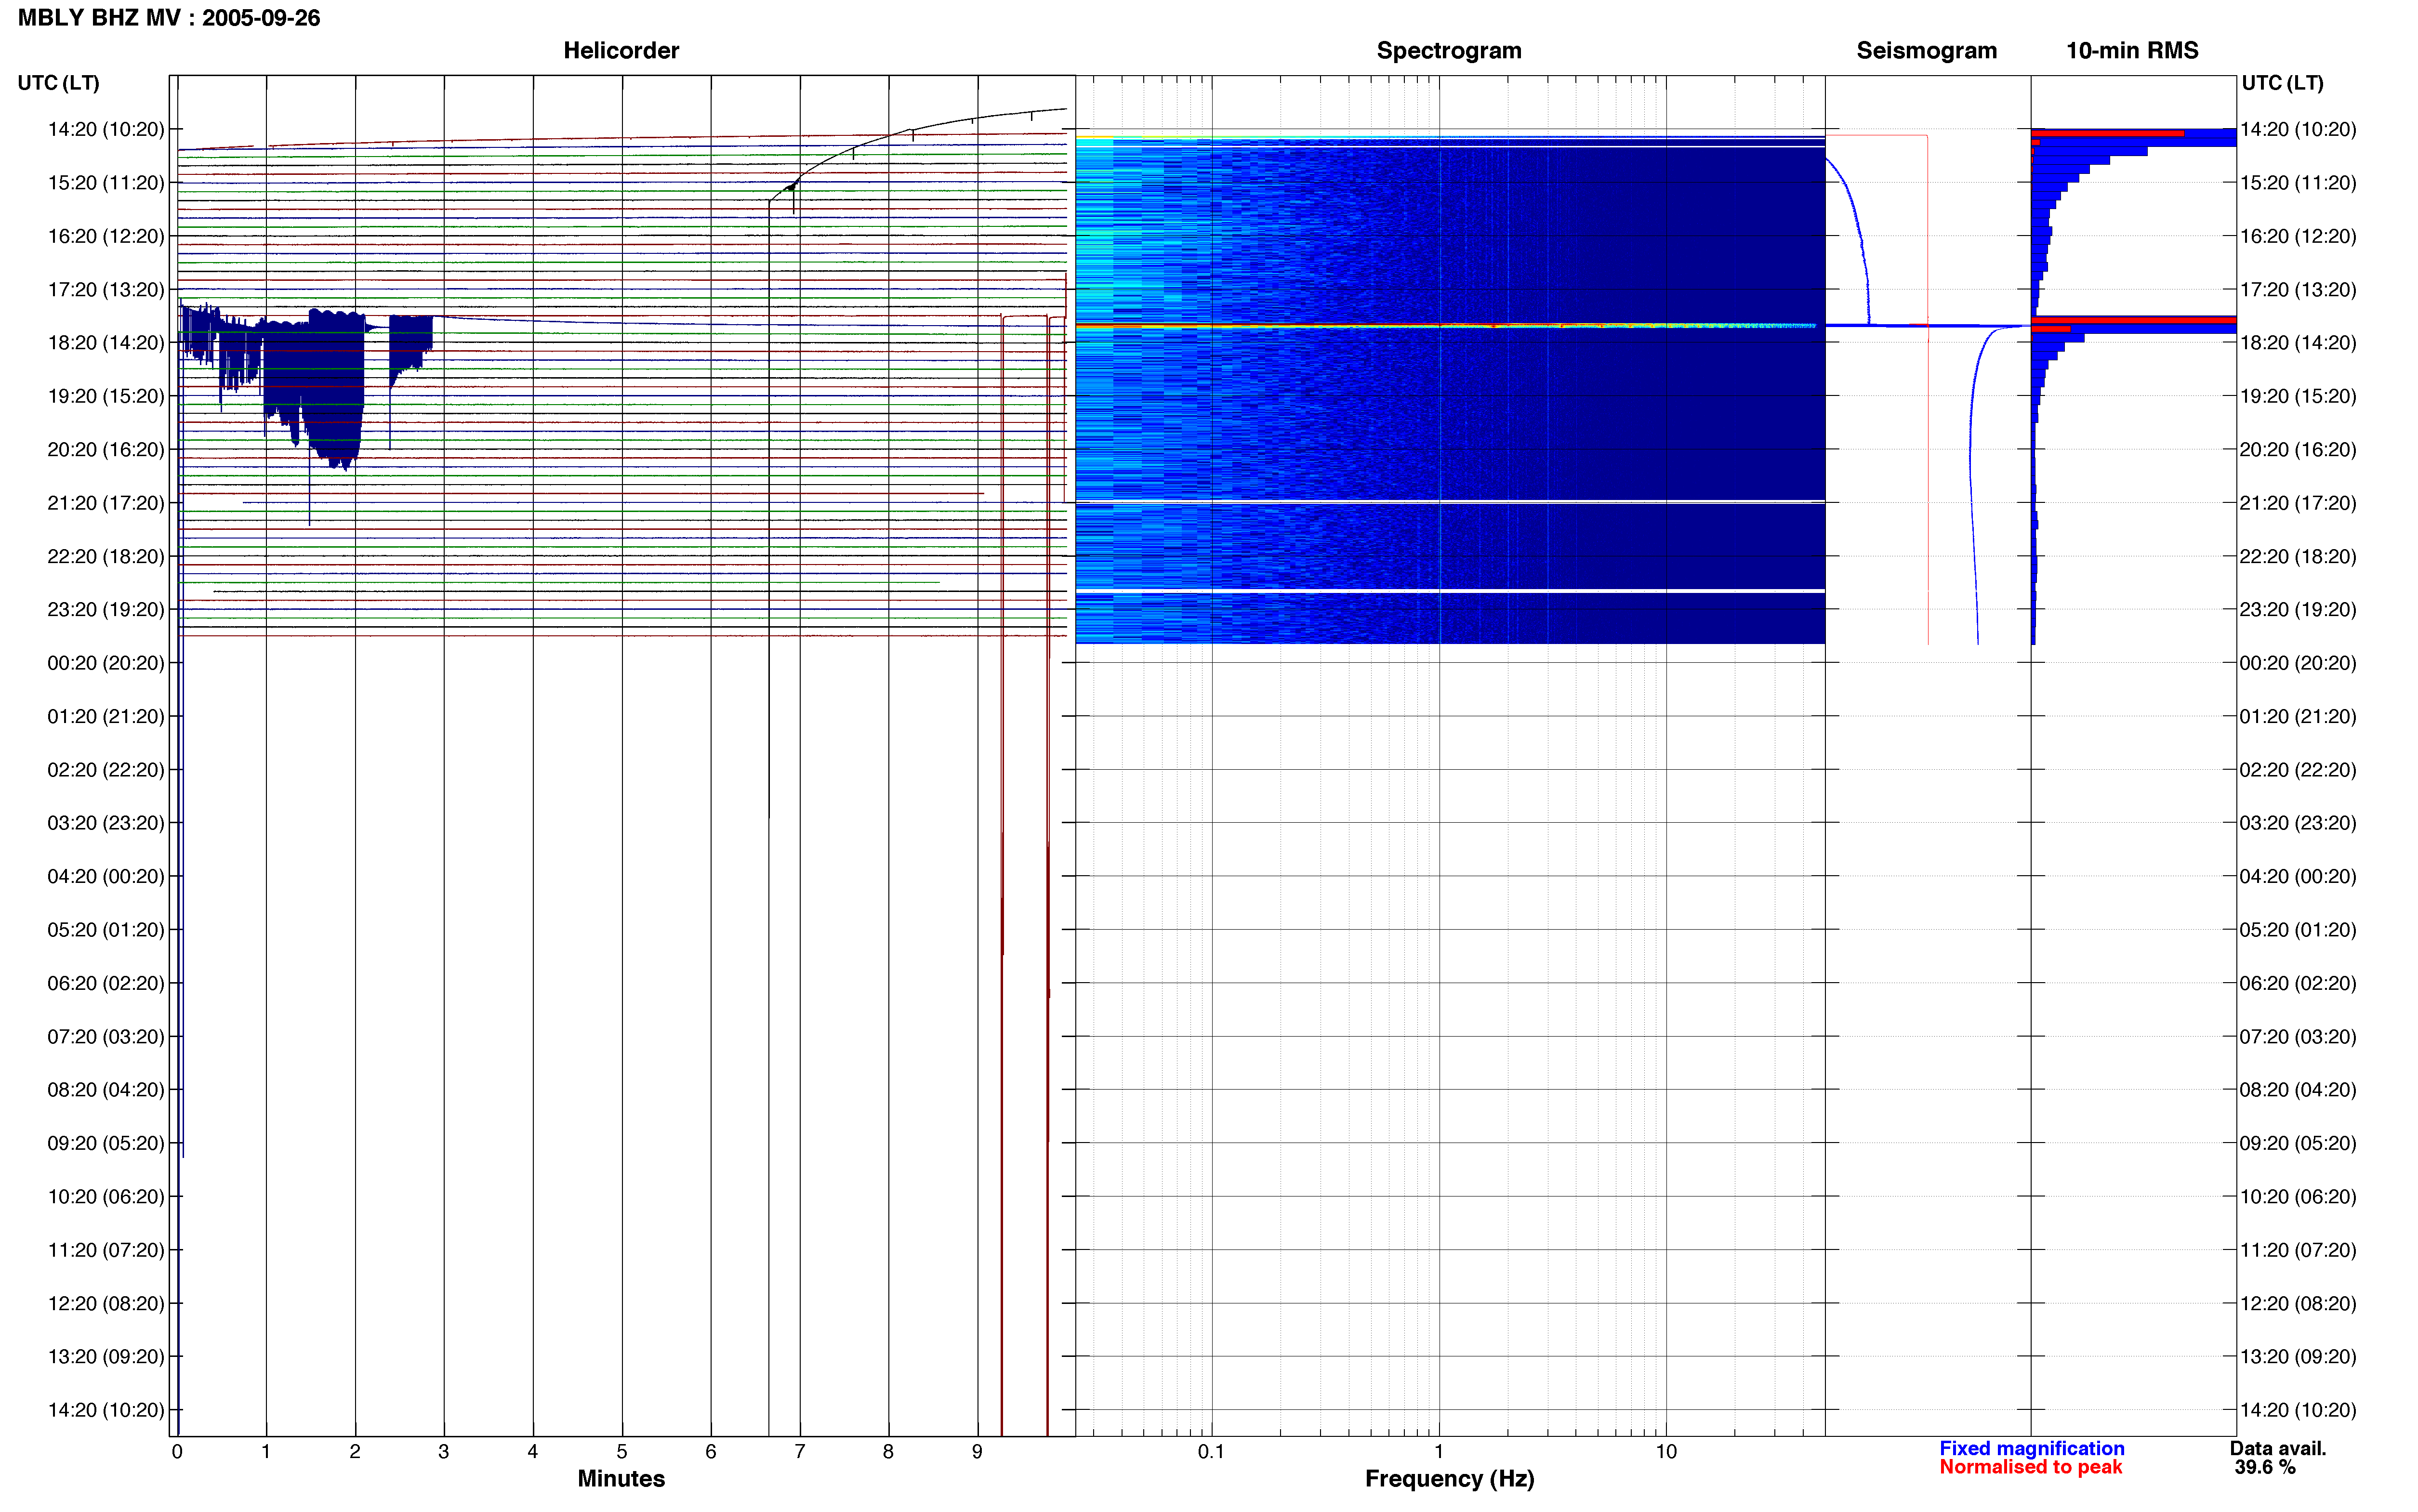This screenshot has height=1512, width=2418.
Task: Click left axis tick '12:20 (08:20)'
Action: [x=106, y=1304]
